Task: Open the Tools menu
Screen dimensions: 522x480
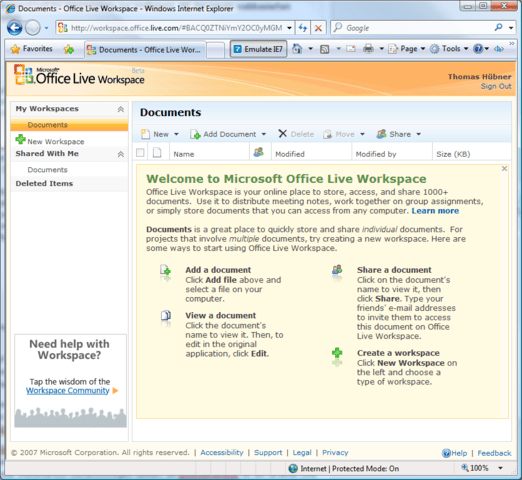Action: [x=449, y=49]
